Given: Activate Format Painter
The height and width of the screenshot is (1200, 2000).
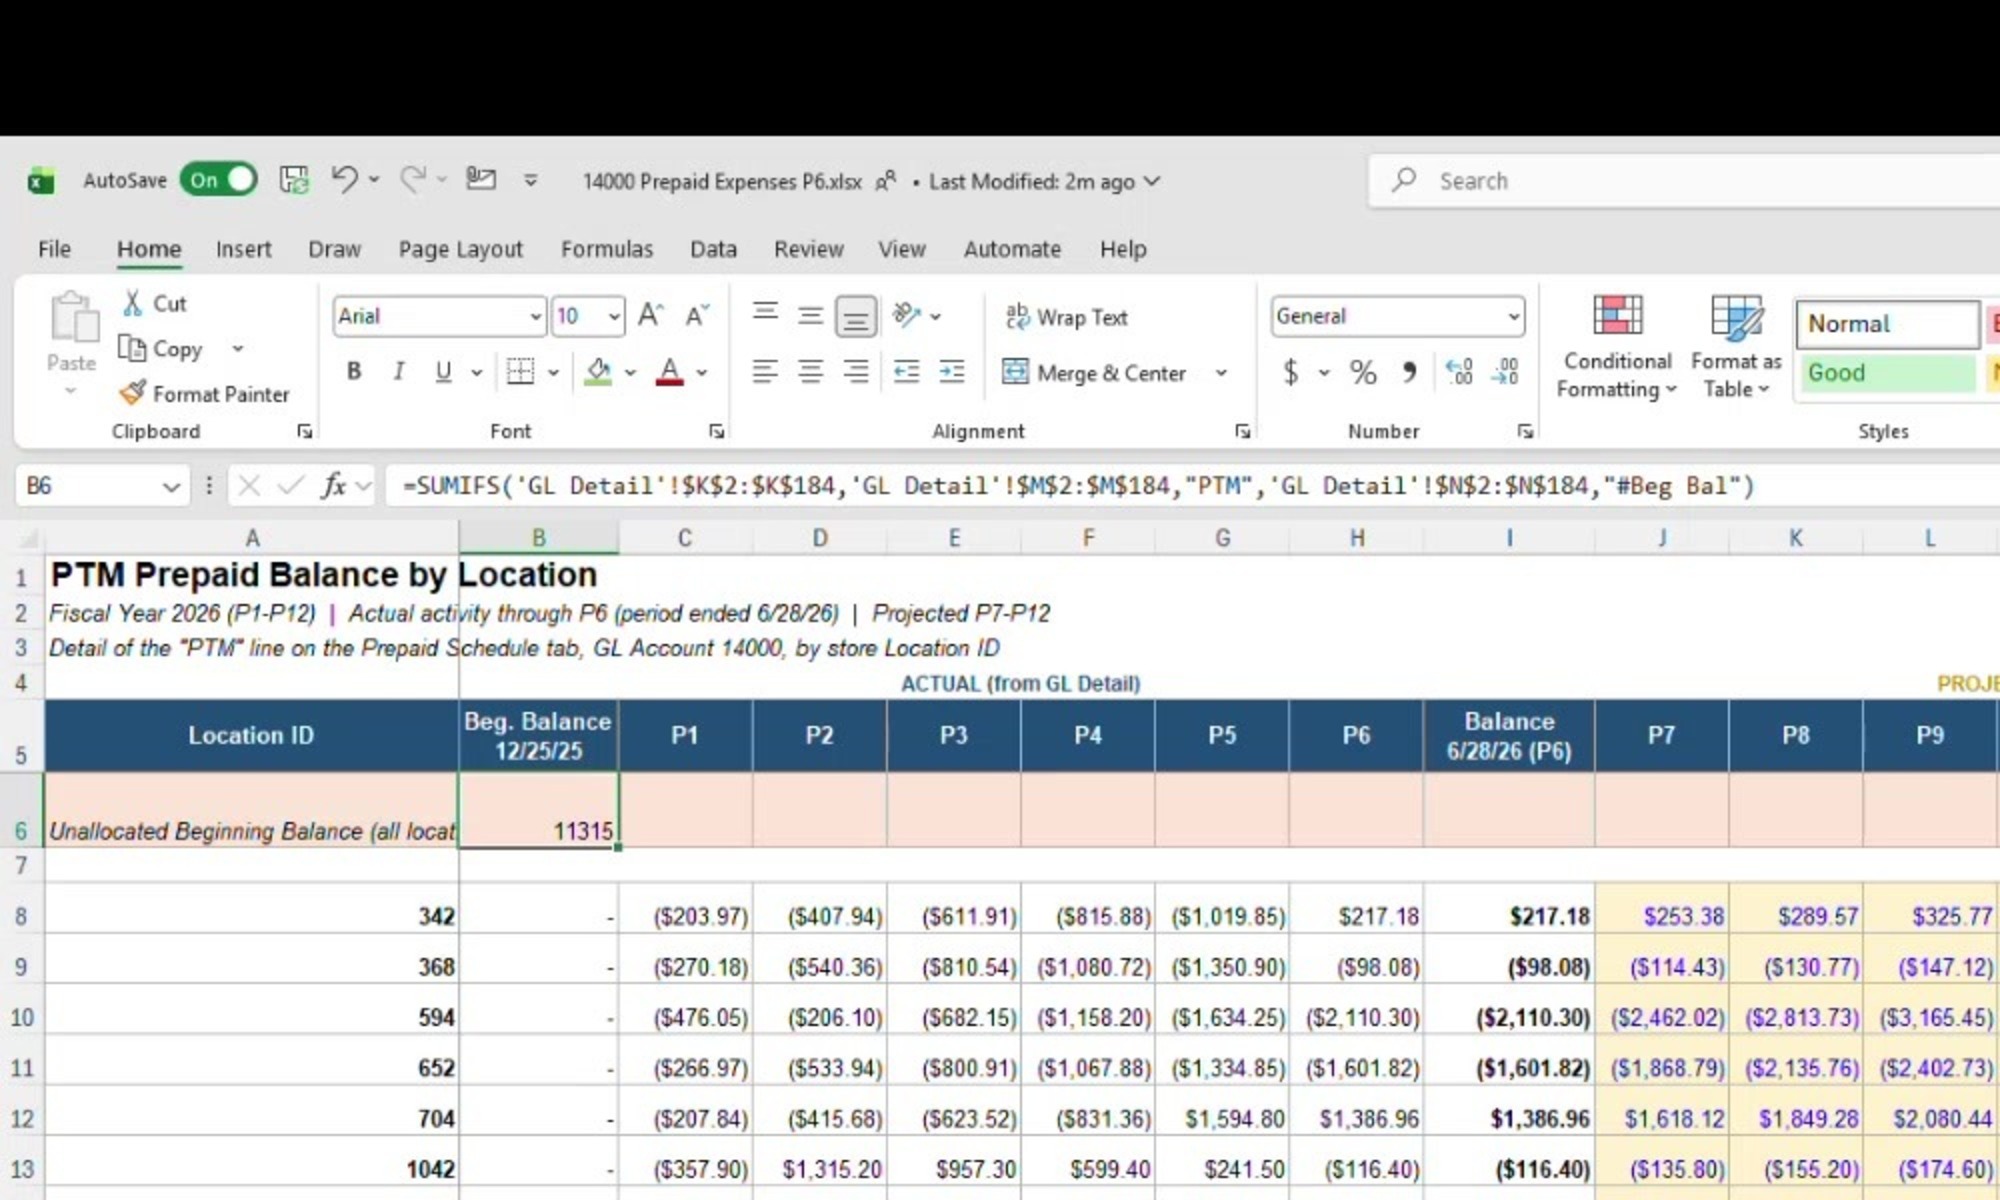Looking at the screenshot, I should (205, 394).
